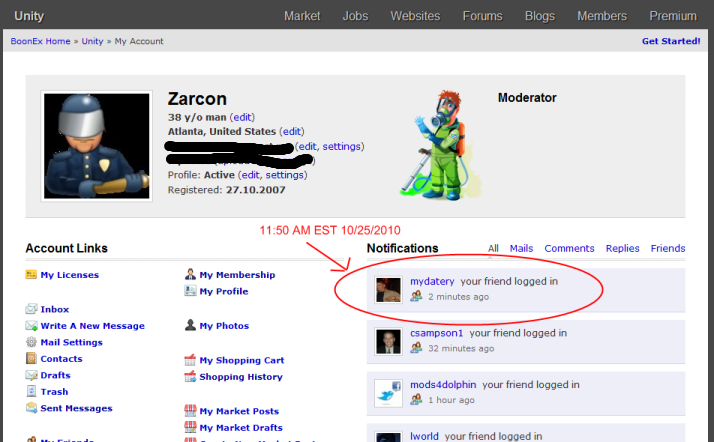This screenshot has width=714, height=442.
Task: Filter notifications by Comments
Action: (569, 249)
